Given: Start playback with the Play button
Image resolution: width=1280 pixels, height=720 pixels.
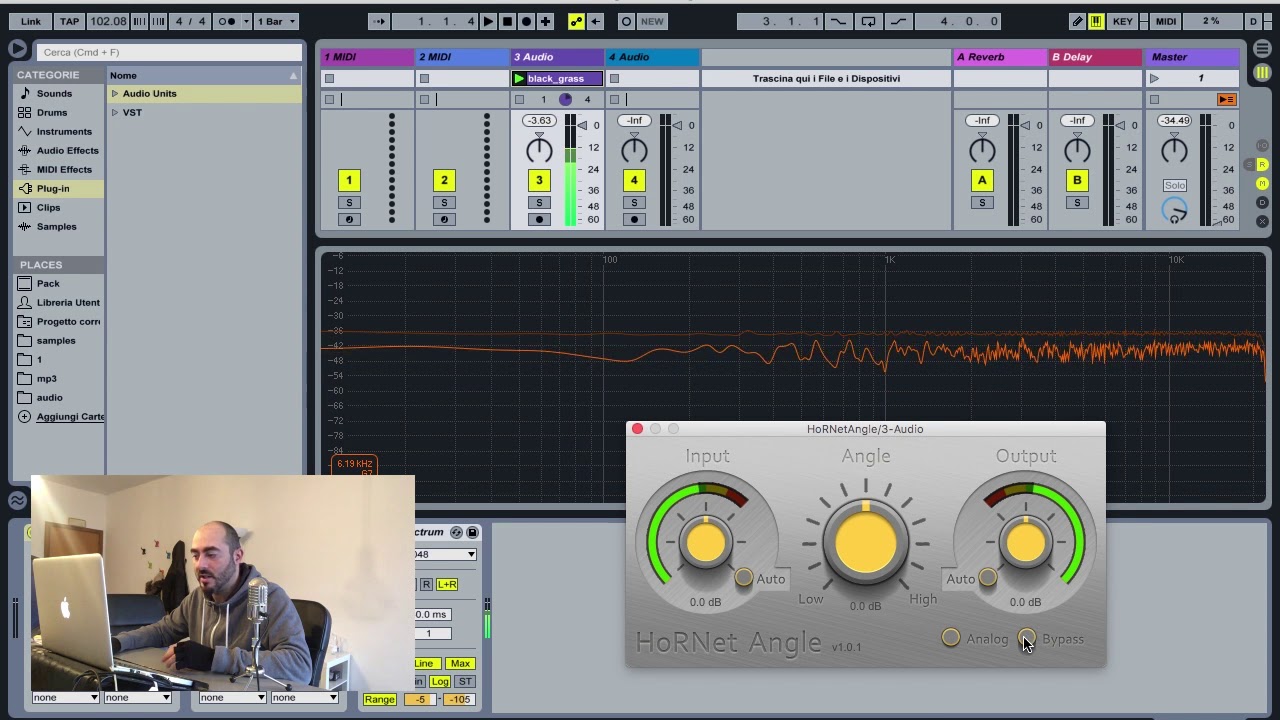Looking at the screenshot, I should (x=488, y=21).
